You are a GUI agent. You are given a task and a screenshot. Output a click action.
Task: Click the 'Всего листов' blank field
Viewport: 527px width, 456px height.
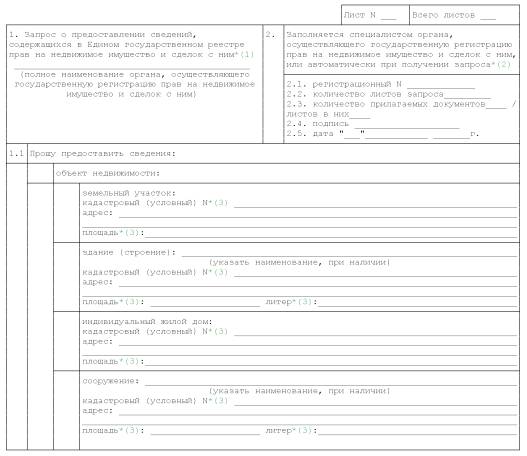(x=488, y=16)
